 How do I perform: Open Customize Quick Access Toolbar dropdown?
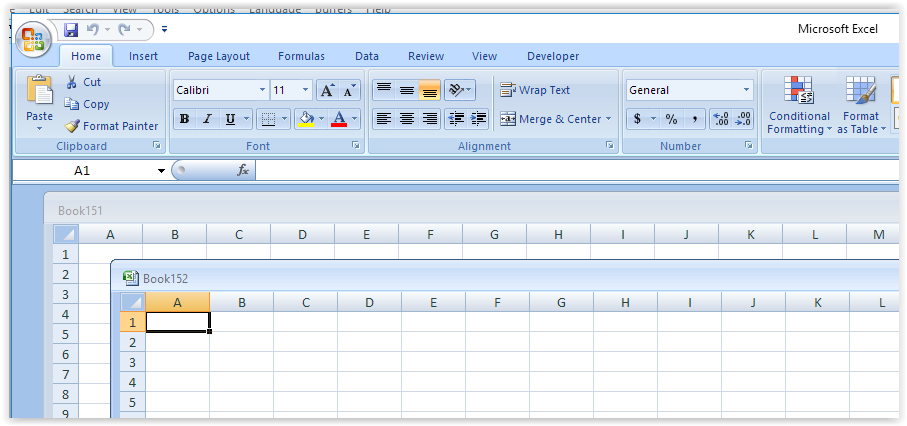point(164,30)
